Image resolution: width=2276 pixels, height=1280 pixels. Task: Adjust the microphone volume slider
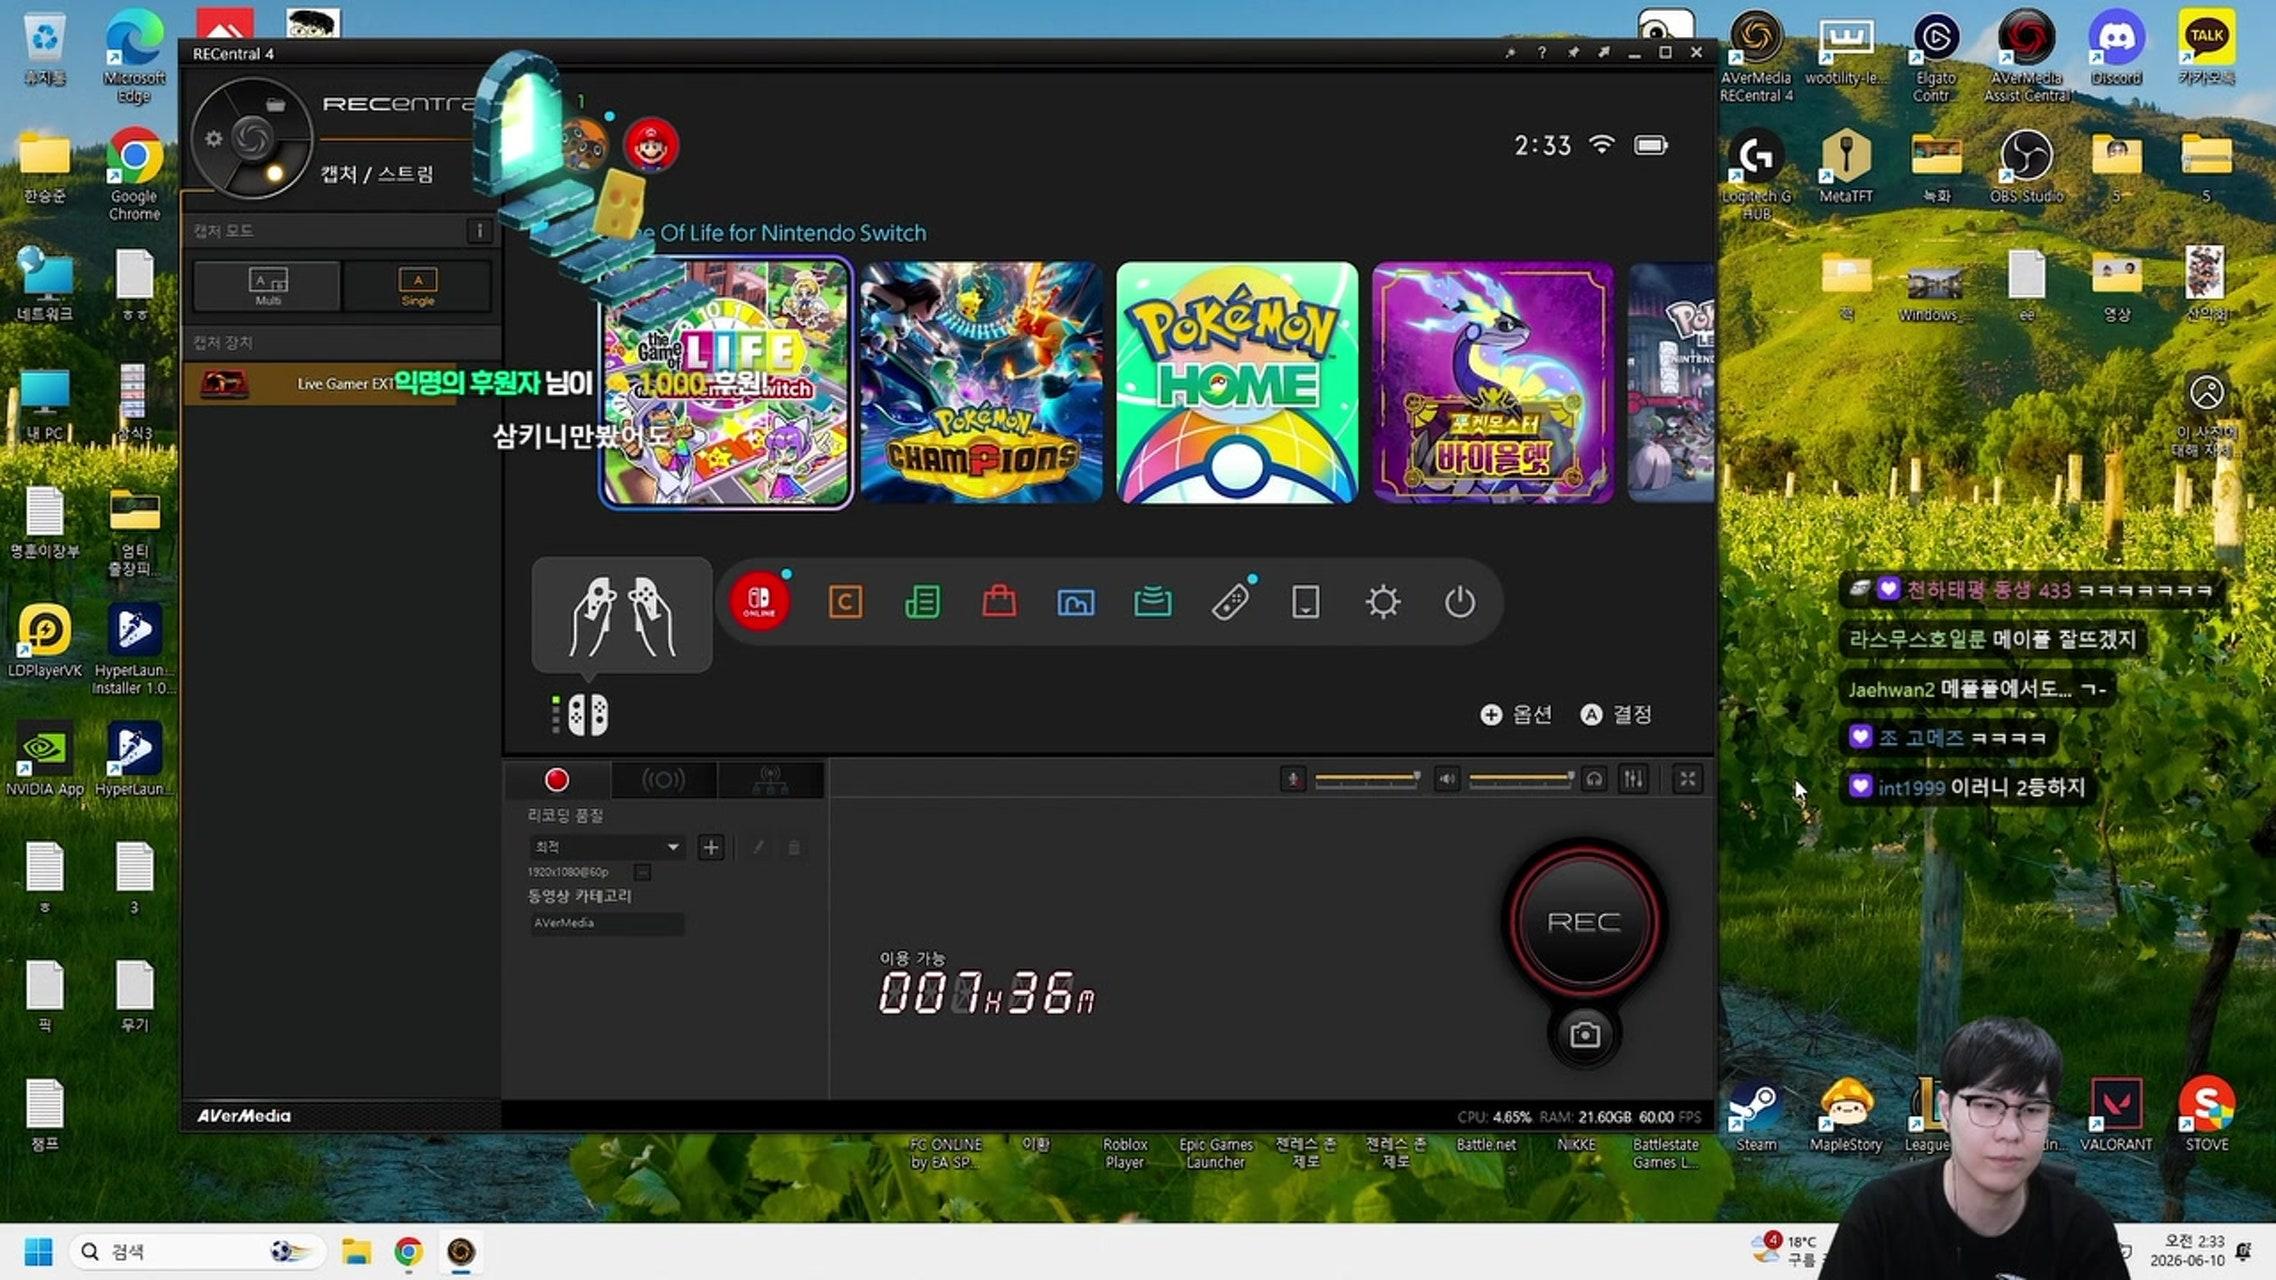[x=1367, y=778]
